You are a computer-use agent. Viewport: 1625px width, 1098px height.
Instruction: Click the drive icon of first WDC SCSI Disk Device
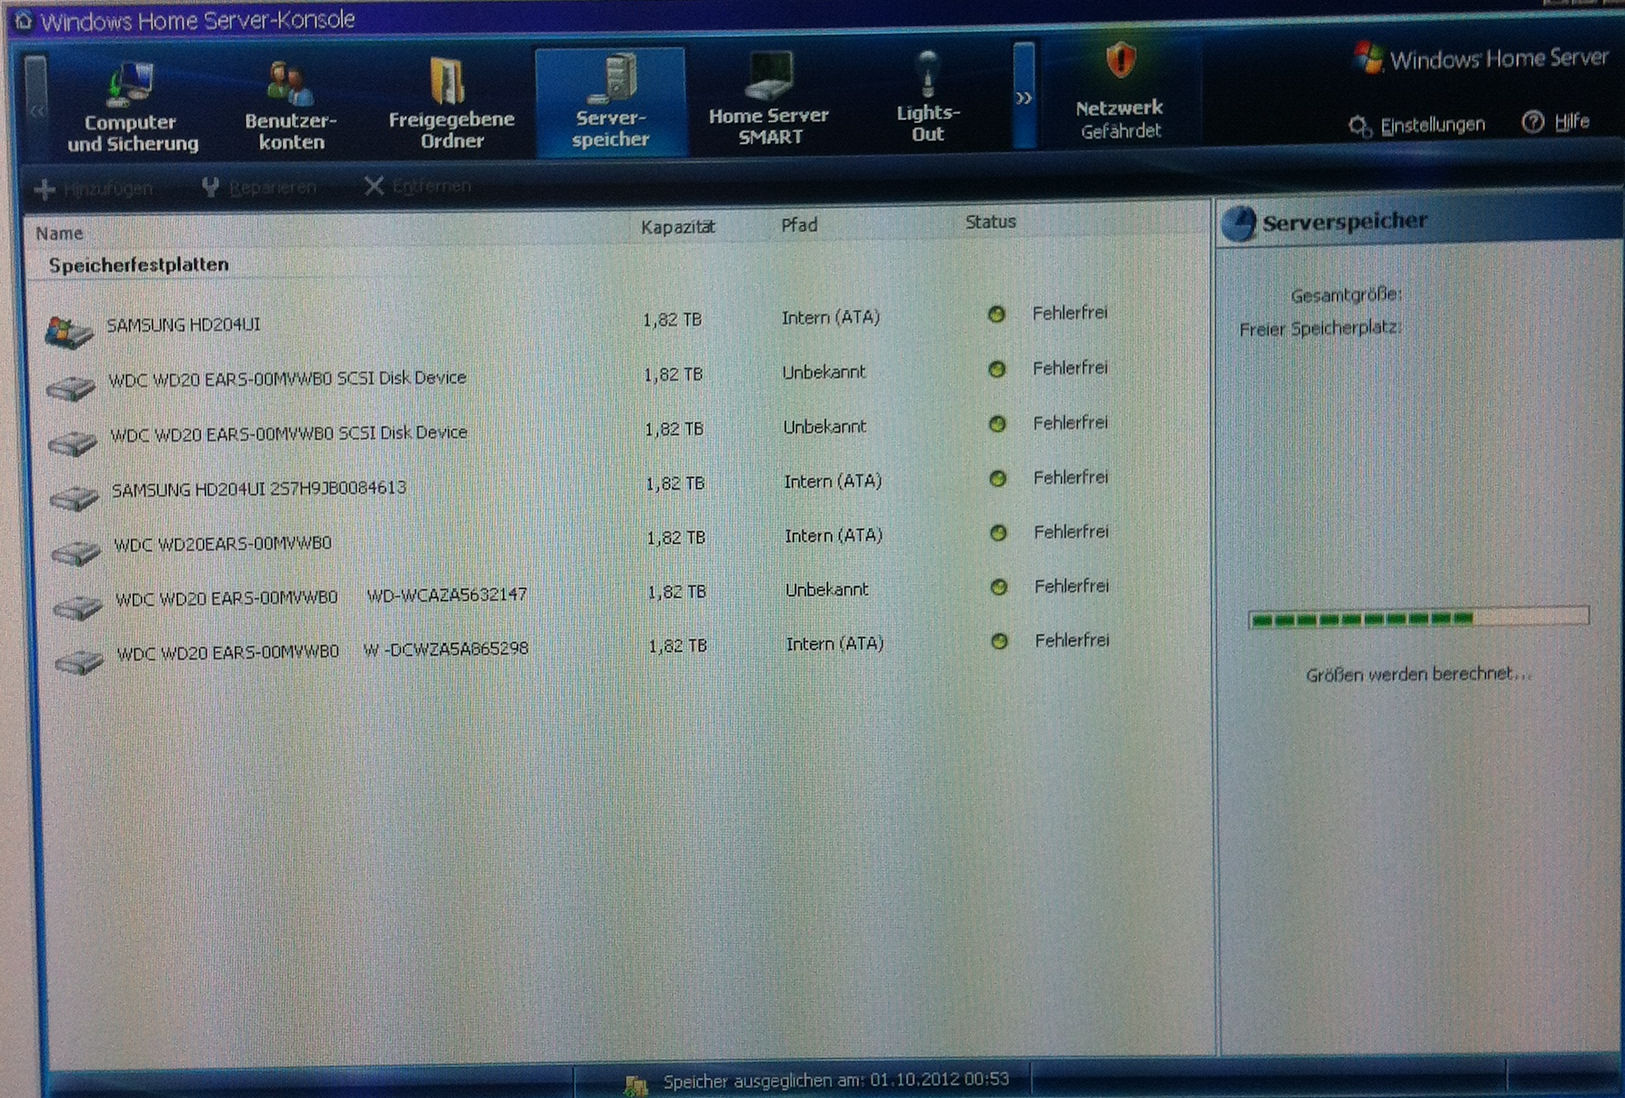71,387
